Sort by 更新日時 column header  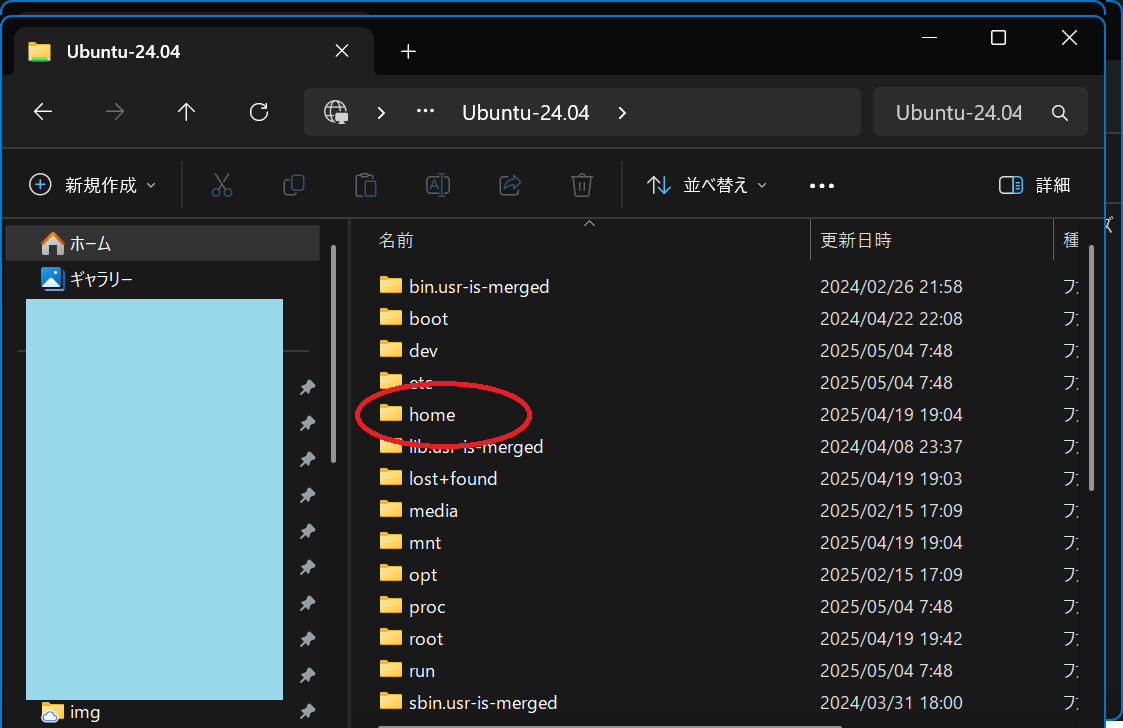tap(856, 240)
